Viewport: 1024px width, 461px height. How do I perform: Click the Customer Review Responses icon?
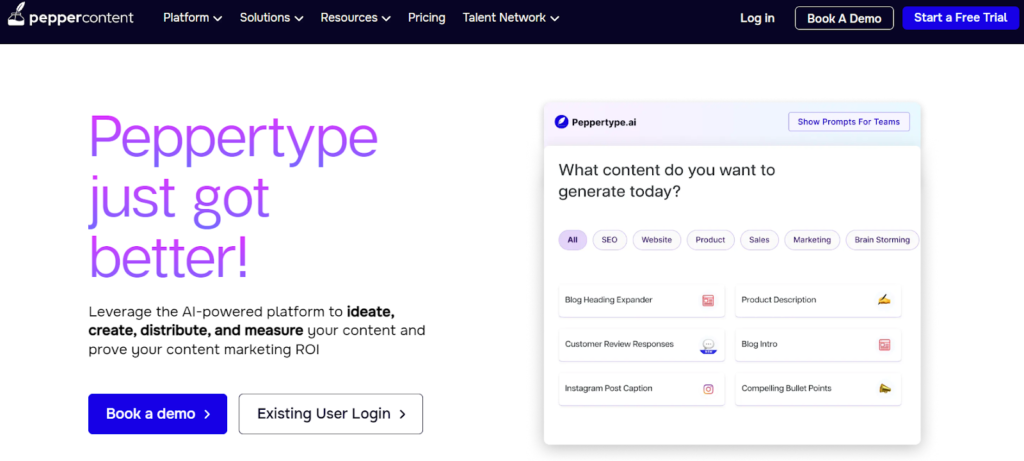pos(708,345)
